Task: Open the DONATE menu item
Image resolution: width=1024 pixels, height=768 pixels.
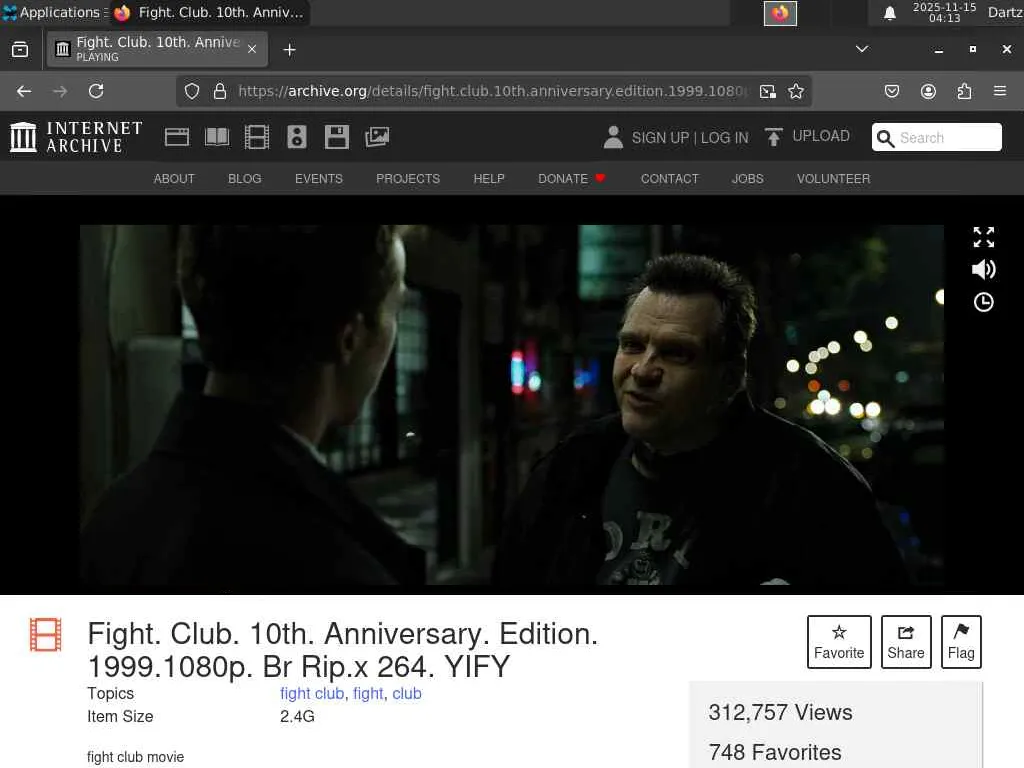Action: tap(571, 178)
